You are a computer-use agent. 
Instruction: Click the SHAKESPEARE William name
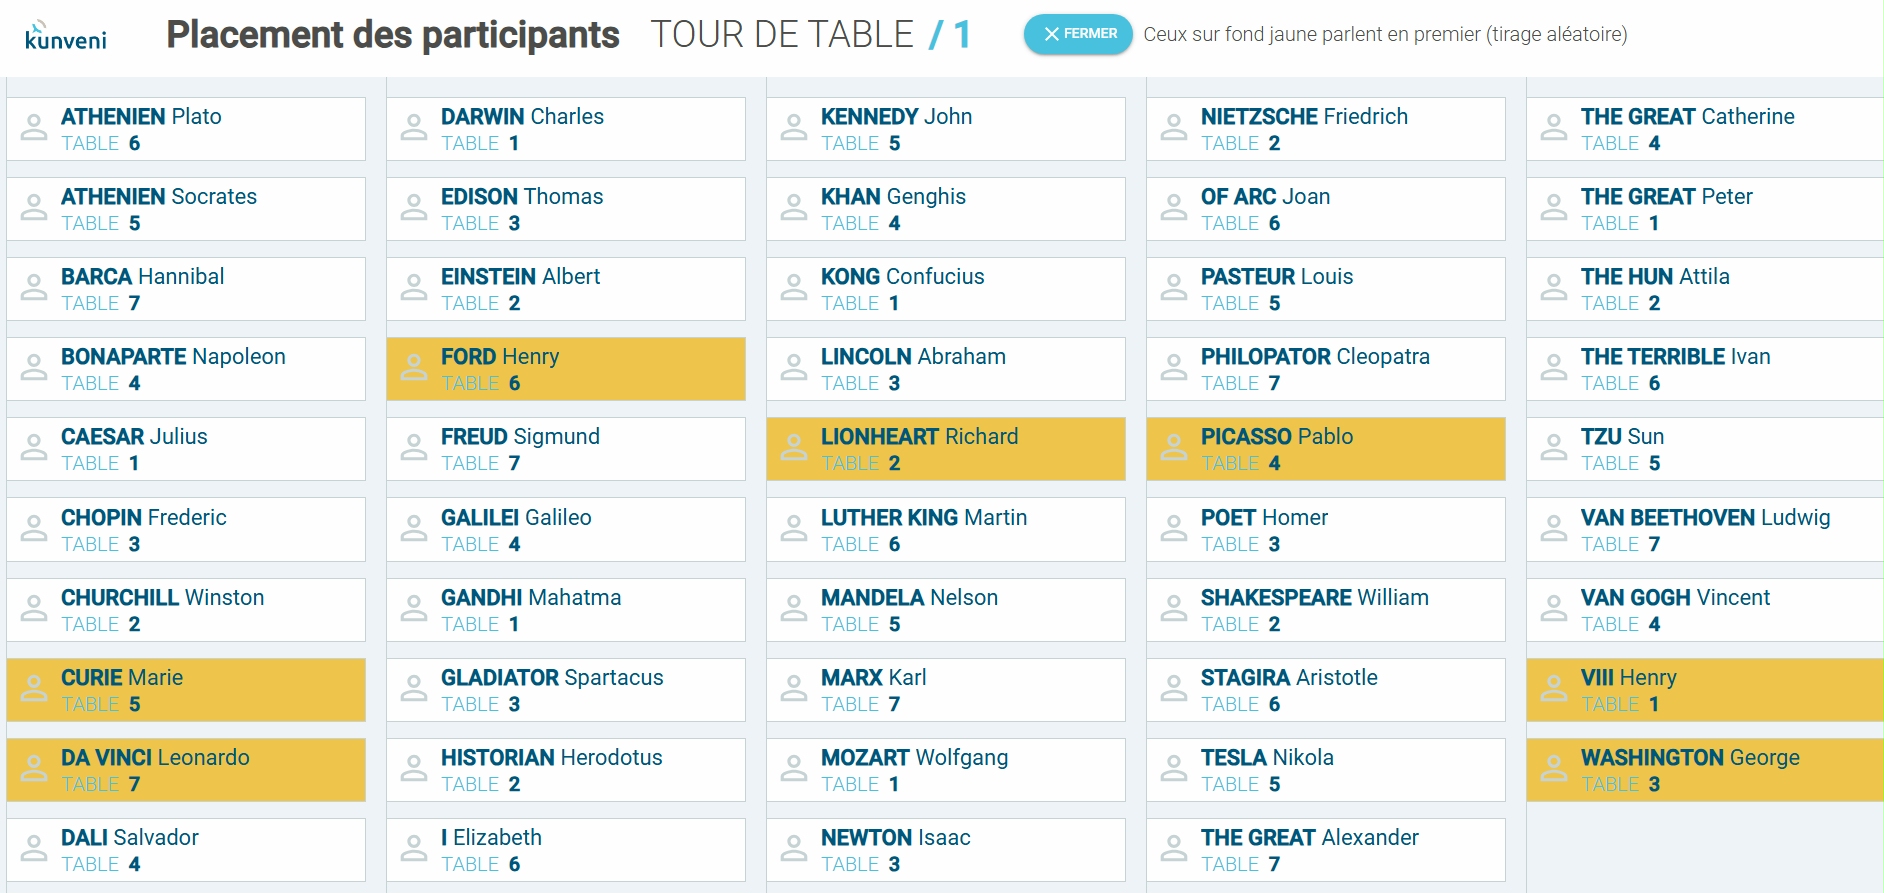[1314, 597]
